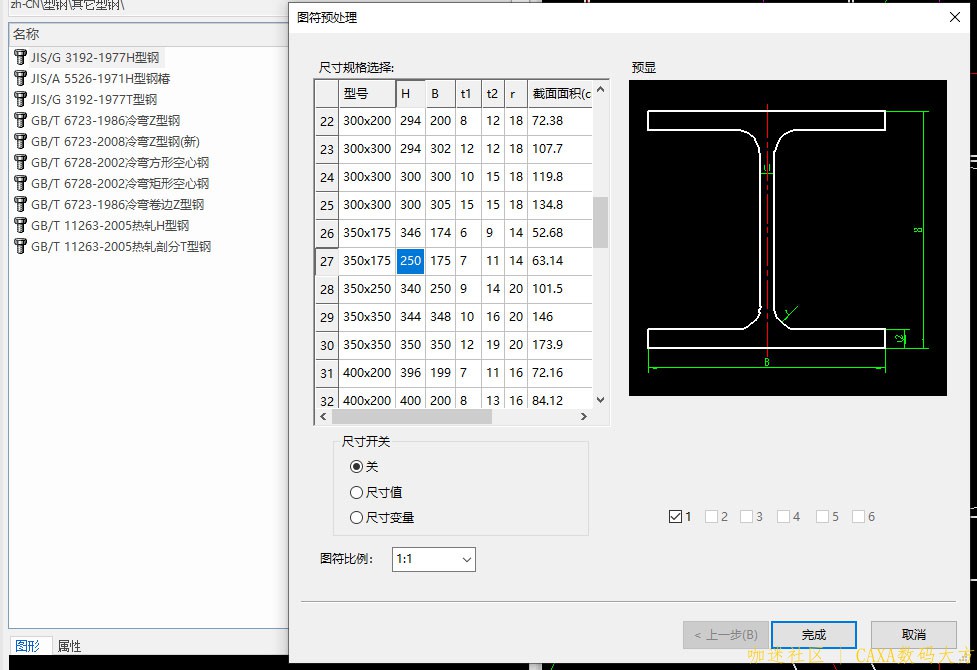Screen dimensions: 977x670
Task: Select the 尺寸变量 radio option
Action: [357, 518]
